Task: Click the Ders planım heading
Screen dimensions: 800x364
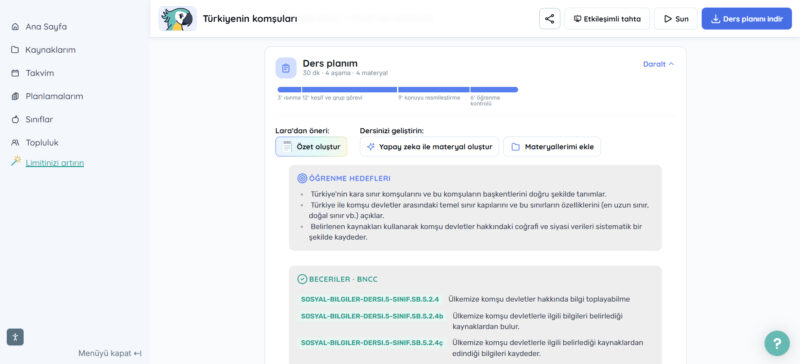Action: 330,63
